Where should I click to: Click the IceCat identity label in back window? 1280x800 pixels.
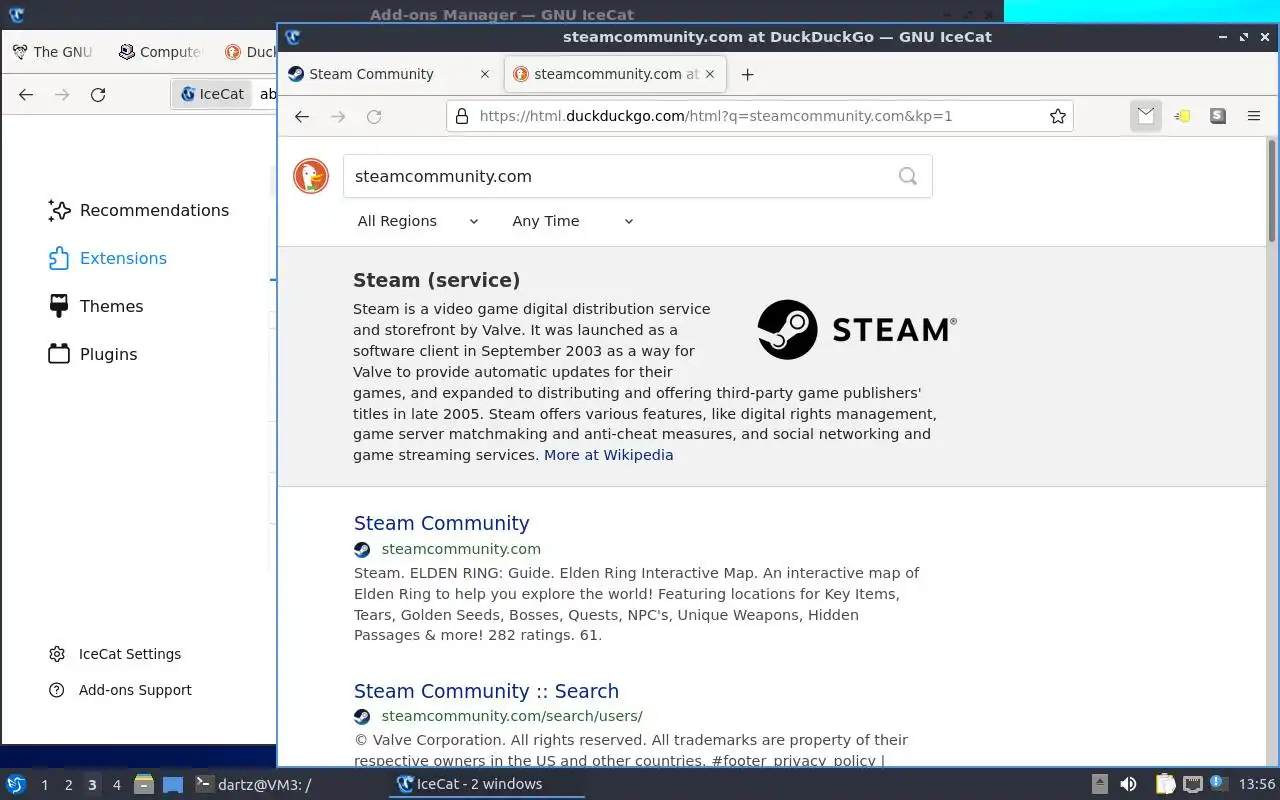point(212,94)
